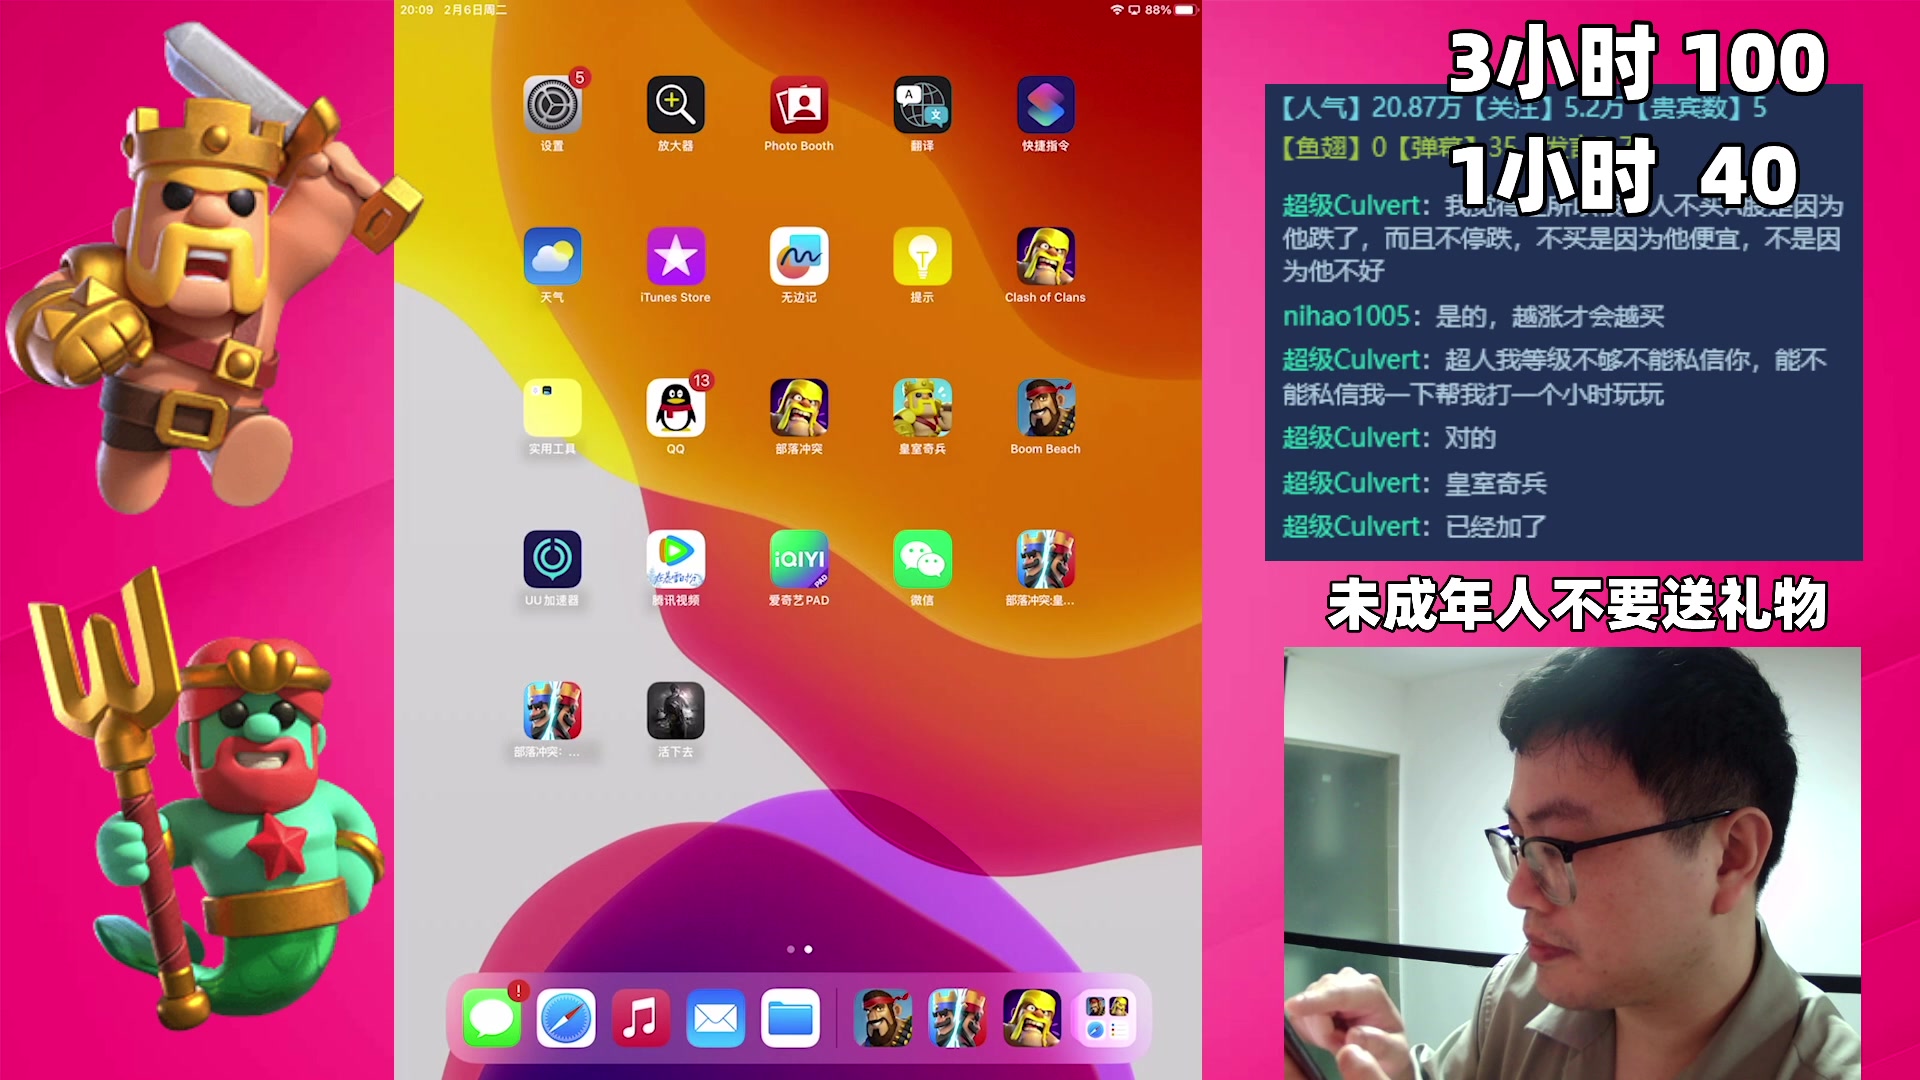Click chat message 超级Culvert: 对的
Image resolution: width=1920 pixels, height=1080 pixels.
1389,437
